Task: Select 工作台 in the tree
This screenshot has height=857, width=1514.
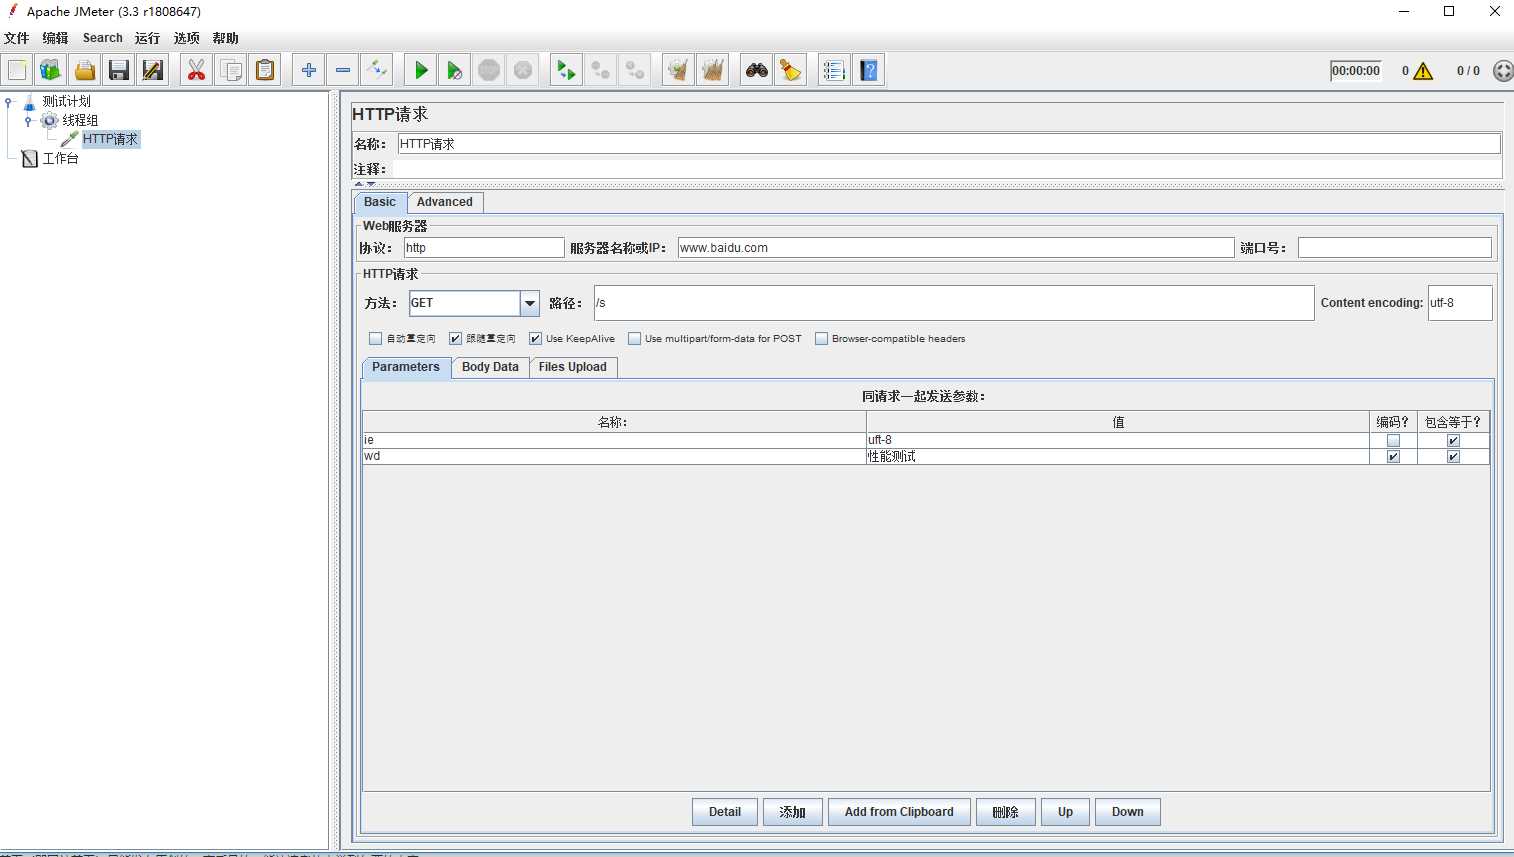Action: point(61,158)
